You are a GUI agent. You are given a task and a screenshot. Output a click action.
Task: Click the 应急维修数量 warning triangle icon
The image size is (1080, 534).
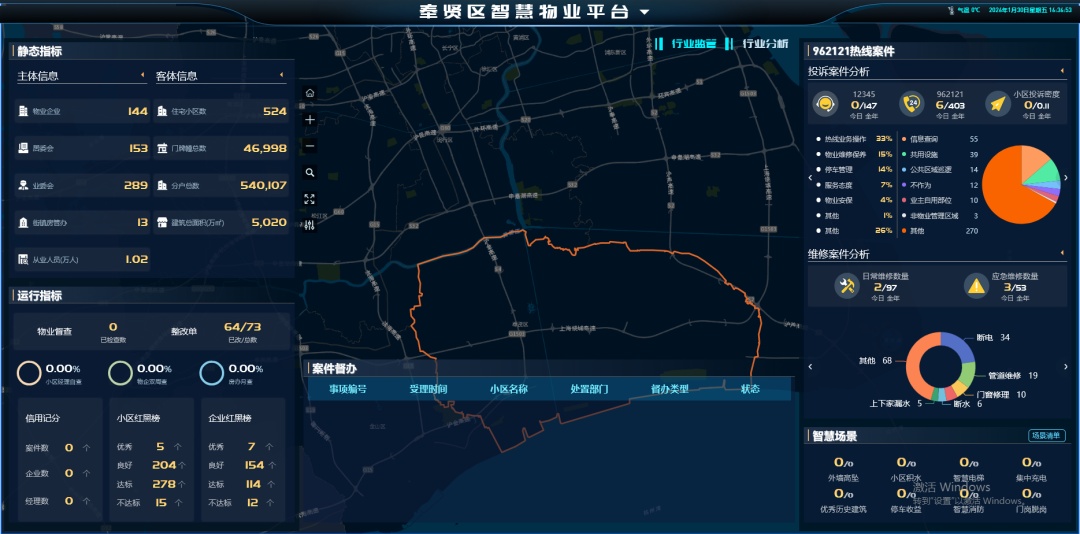[976, 287]
